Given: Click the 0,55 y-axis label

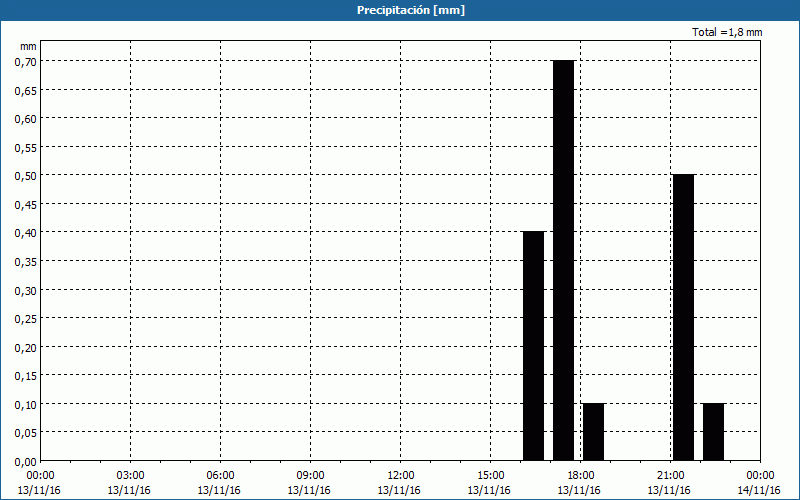Looking at the screenshot, I should 25,147.
